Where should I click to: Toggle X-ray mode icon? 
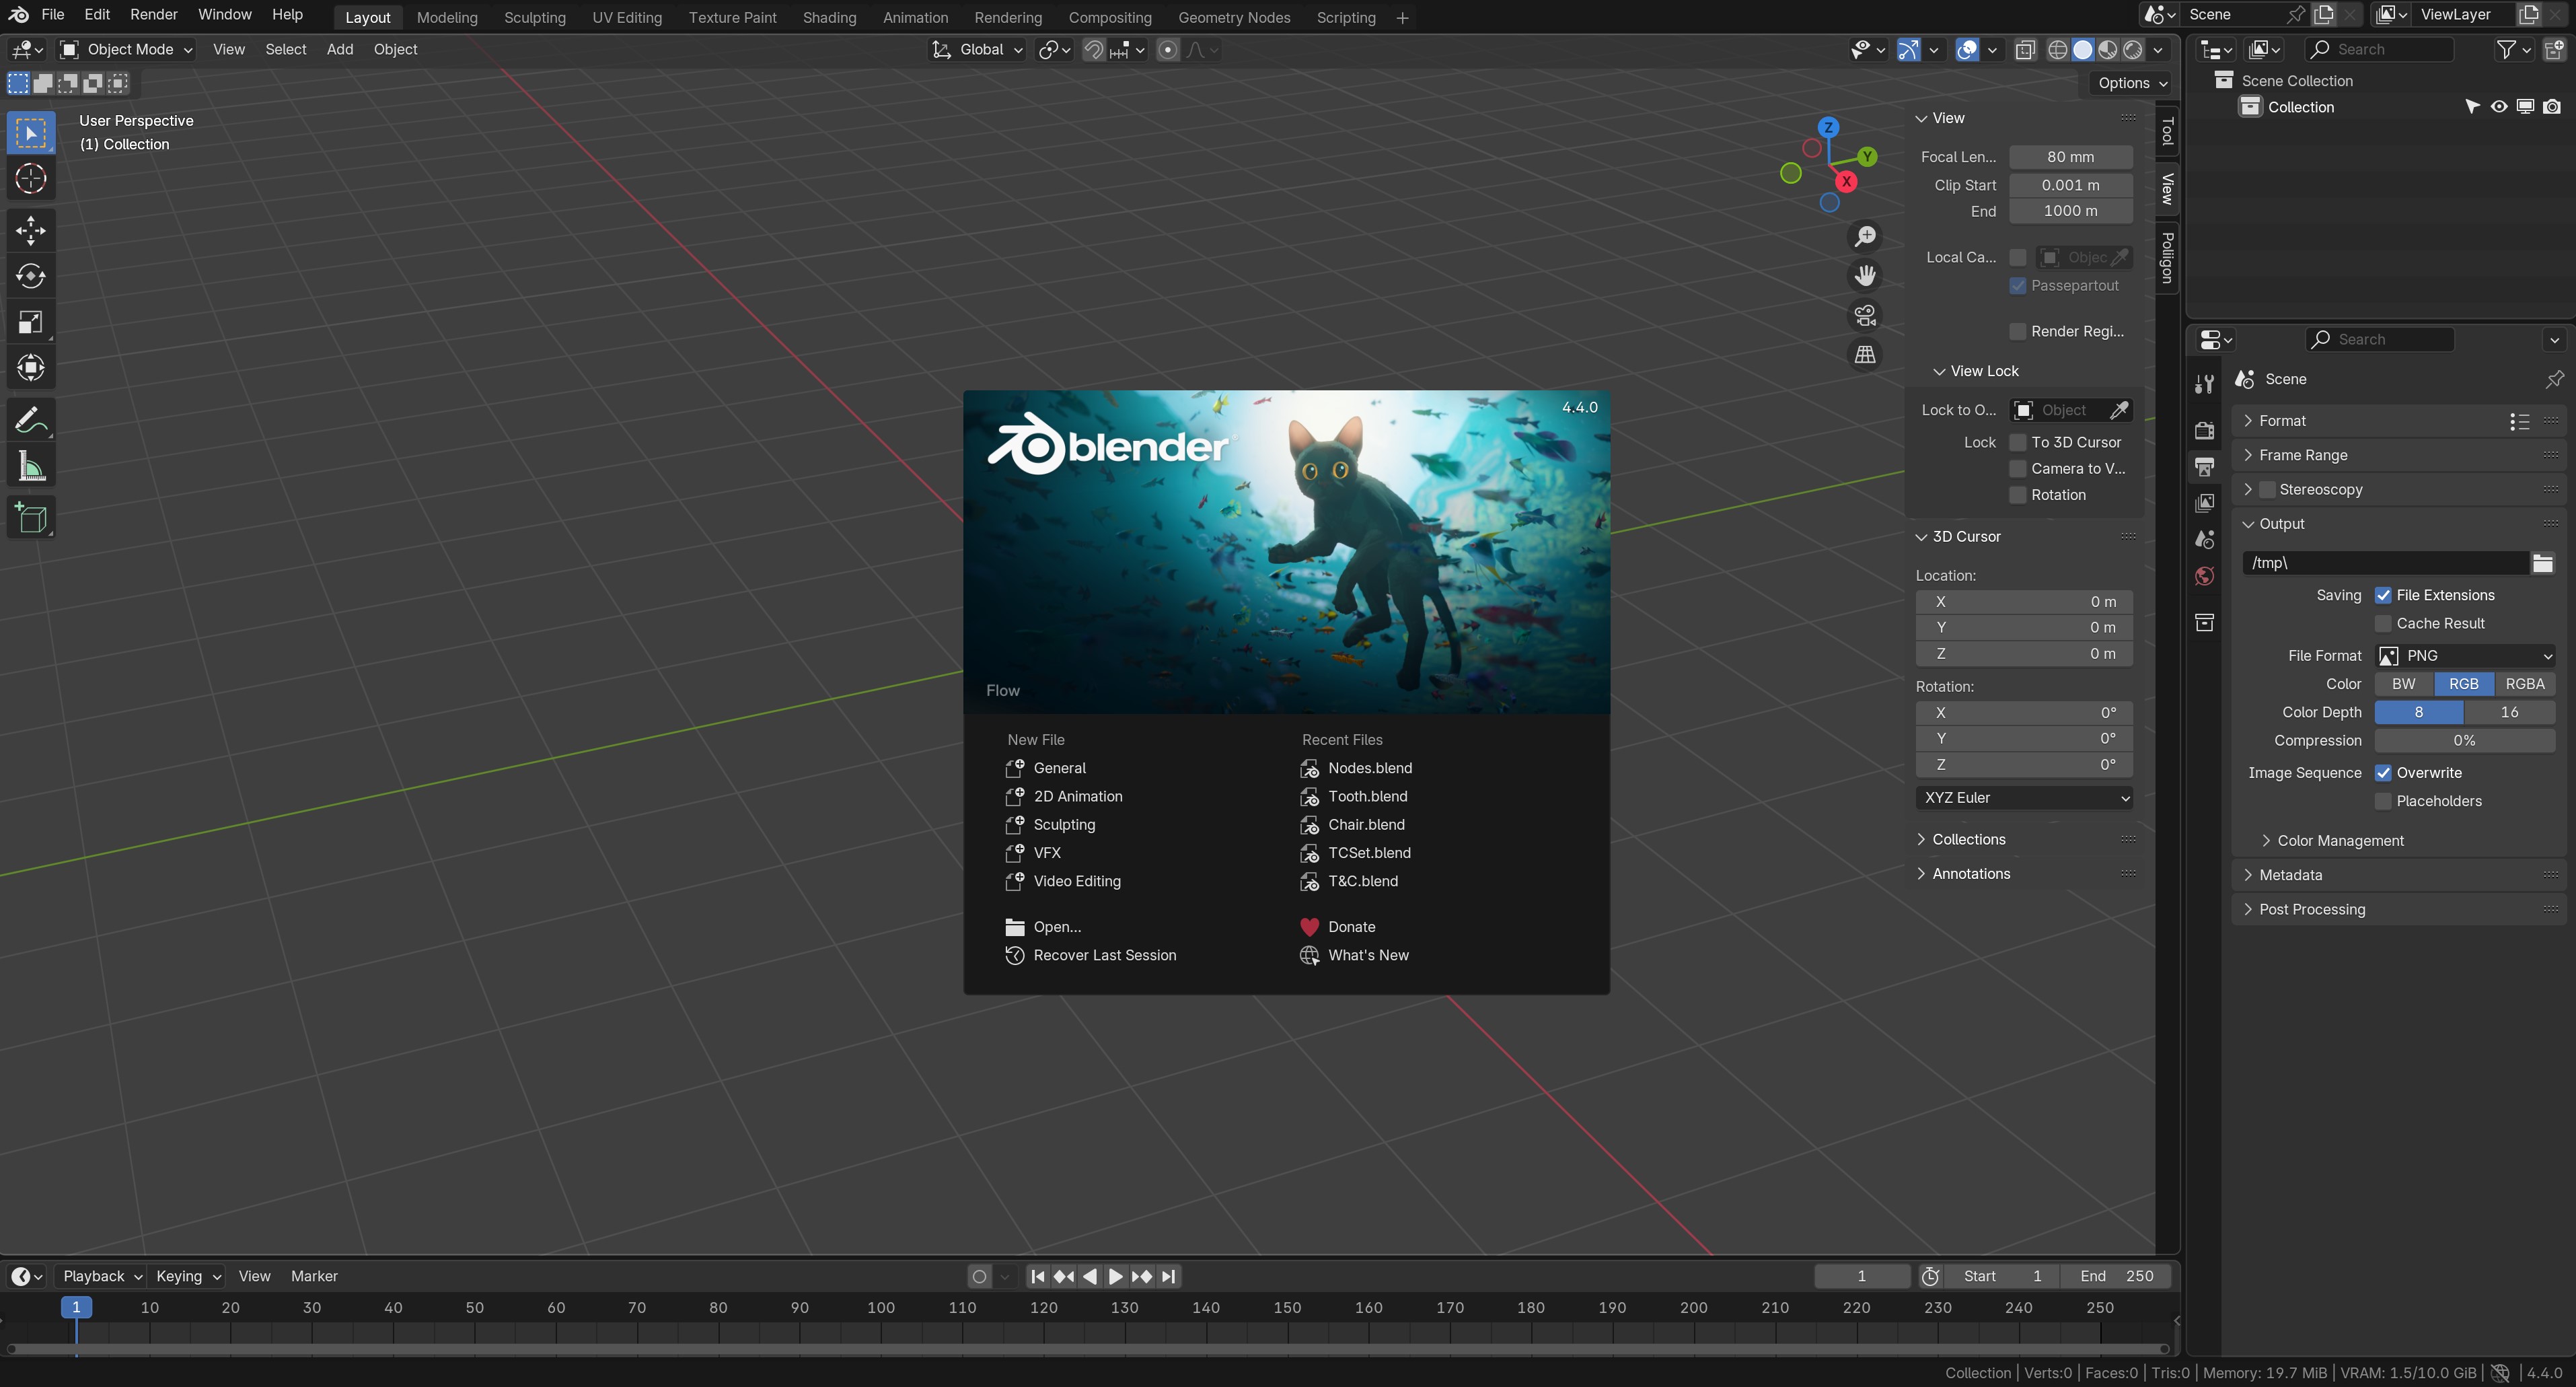coord(2025,50)
